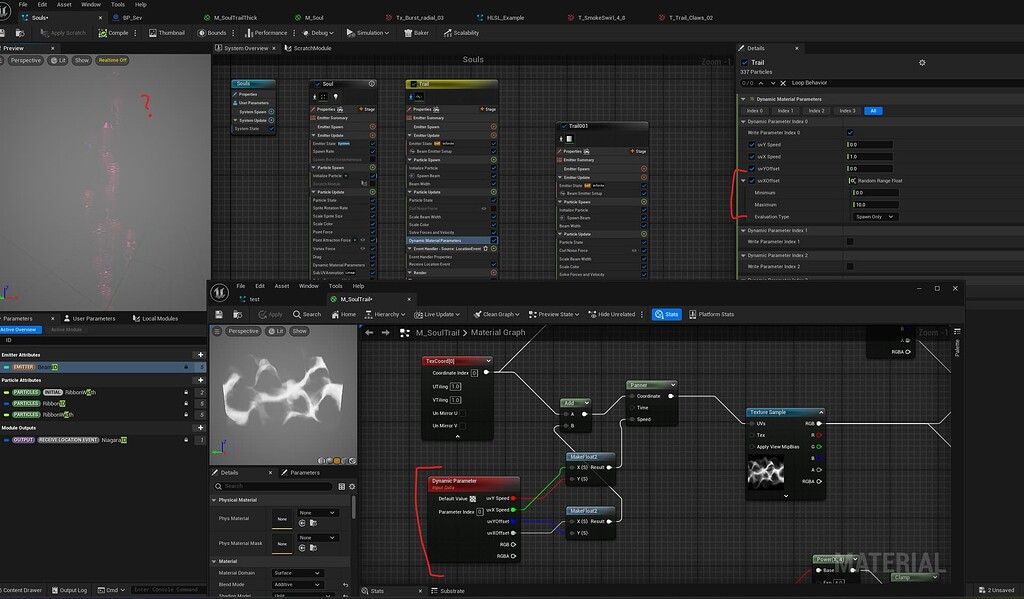Click the uvX Speed value field showing 1.0
This screenshot has width=1024, height=599.
click(x=870, y=156)
